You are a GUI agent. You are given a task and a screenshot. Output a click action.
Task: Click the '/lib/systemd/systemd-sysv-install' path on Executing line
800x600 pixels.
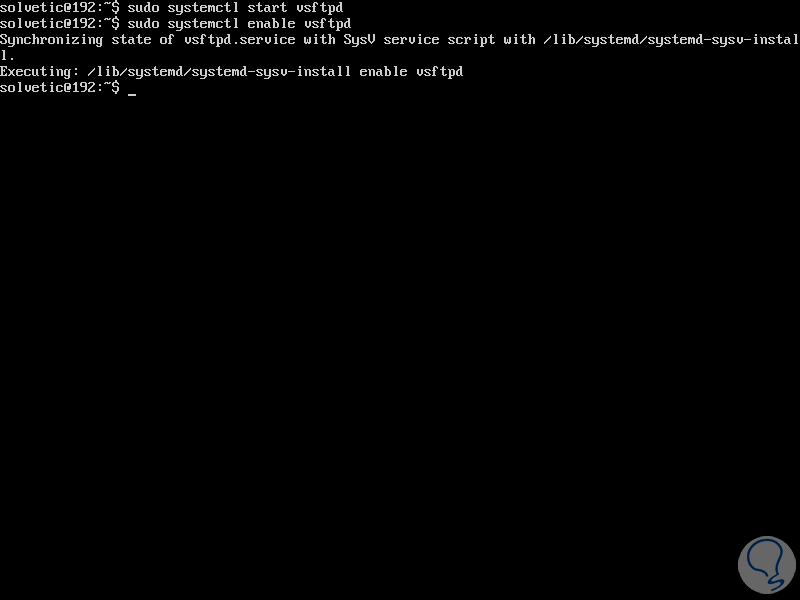pos(219,71)
